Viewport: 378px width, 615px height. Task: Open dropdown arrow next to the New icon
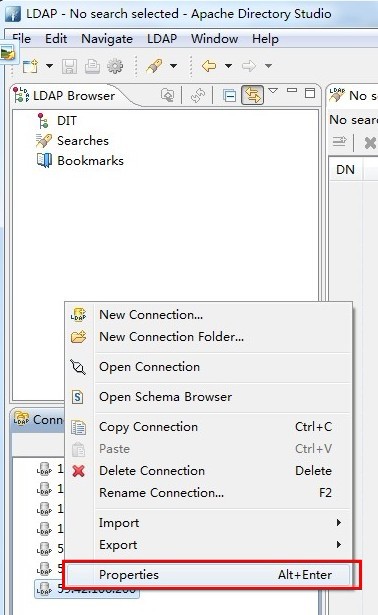tap(50, 66)
